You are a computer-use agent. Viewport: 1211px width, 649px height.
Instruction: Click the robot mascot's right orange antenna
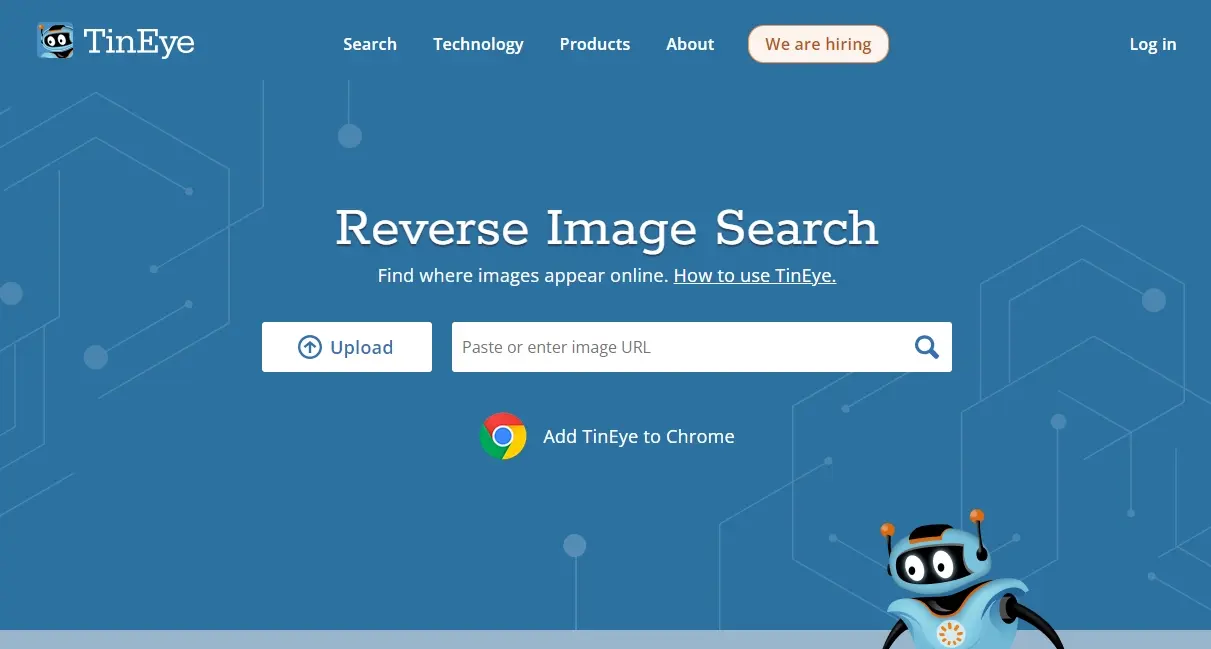click(x=977, y=517)
